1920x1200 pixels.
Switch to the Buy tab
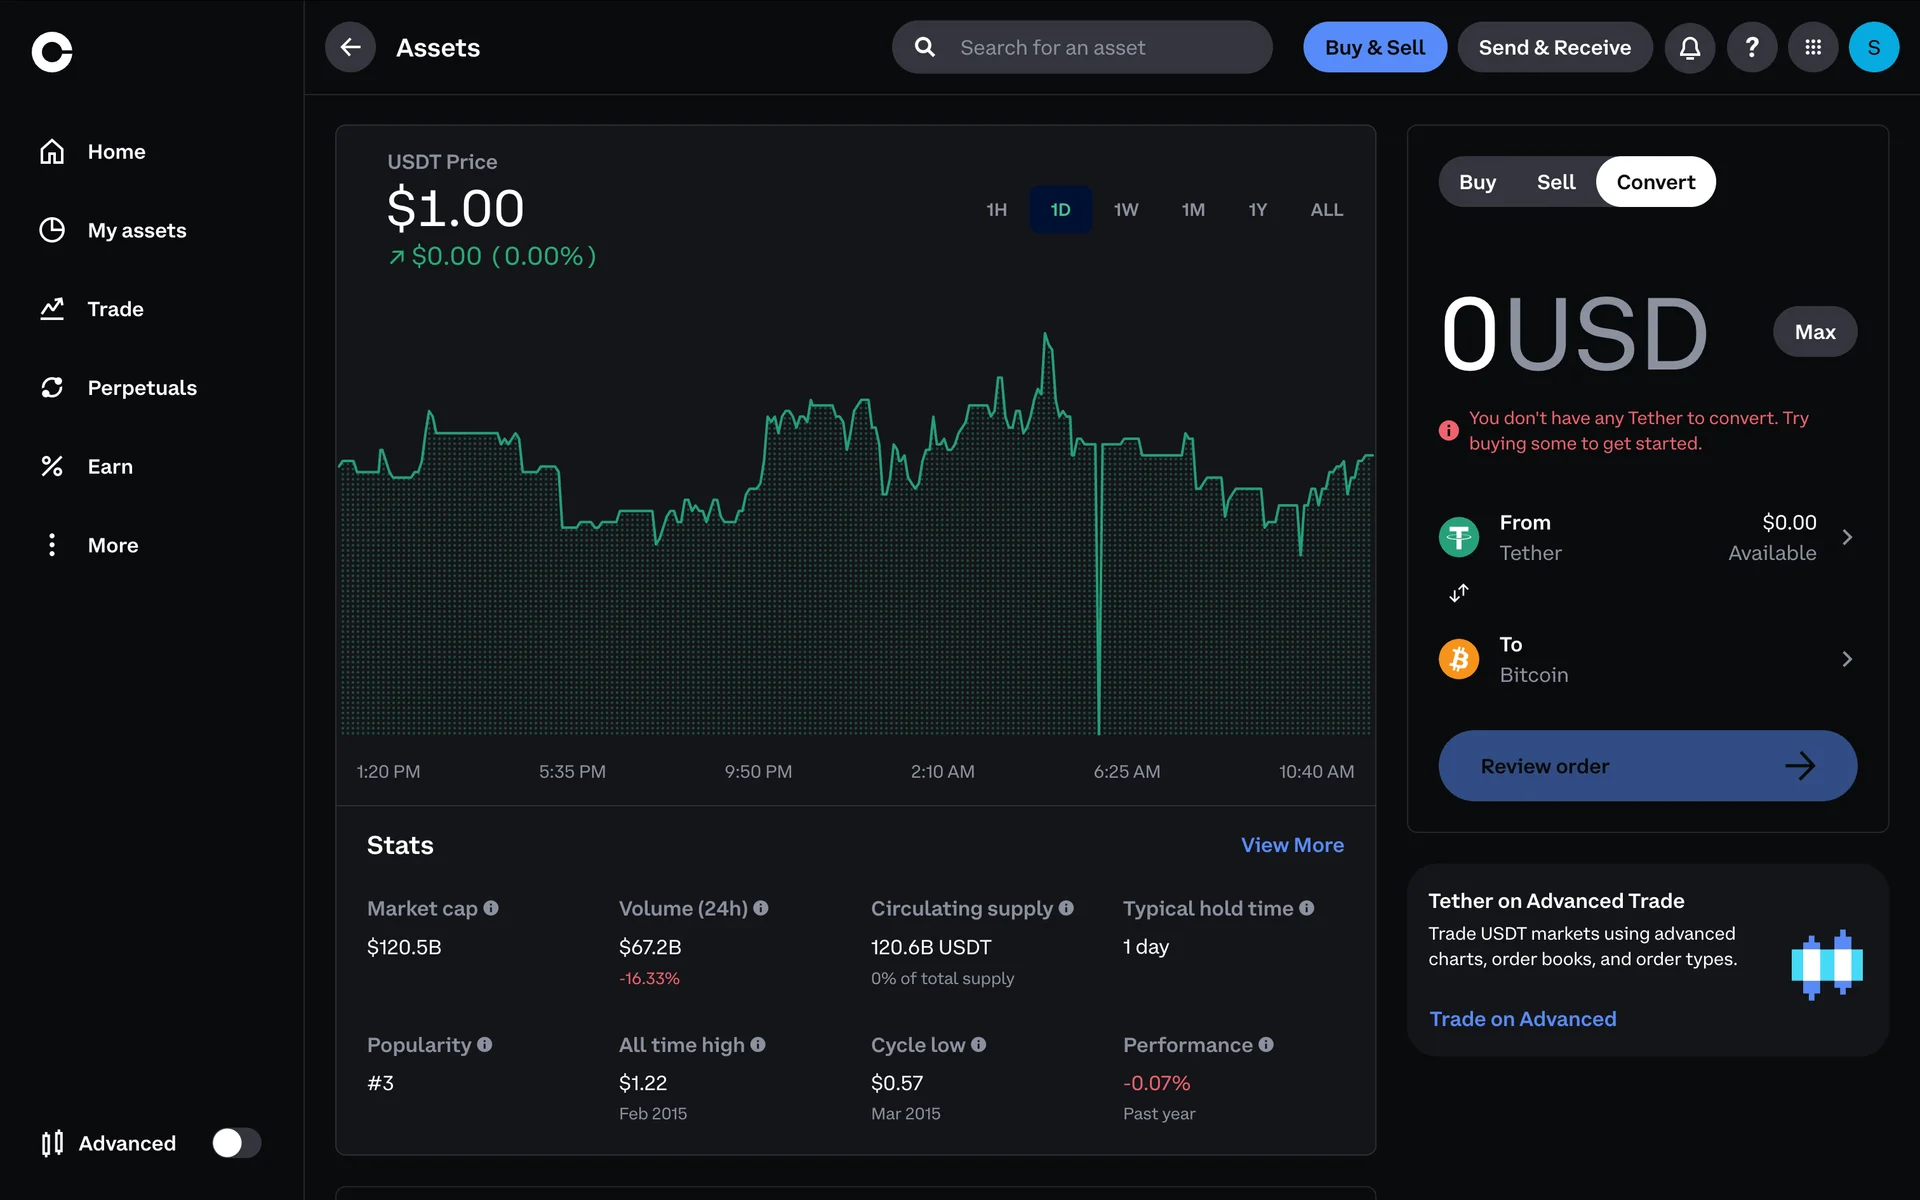pyautogui.click(x=1477, y=182)
